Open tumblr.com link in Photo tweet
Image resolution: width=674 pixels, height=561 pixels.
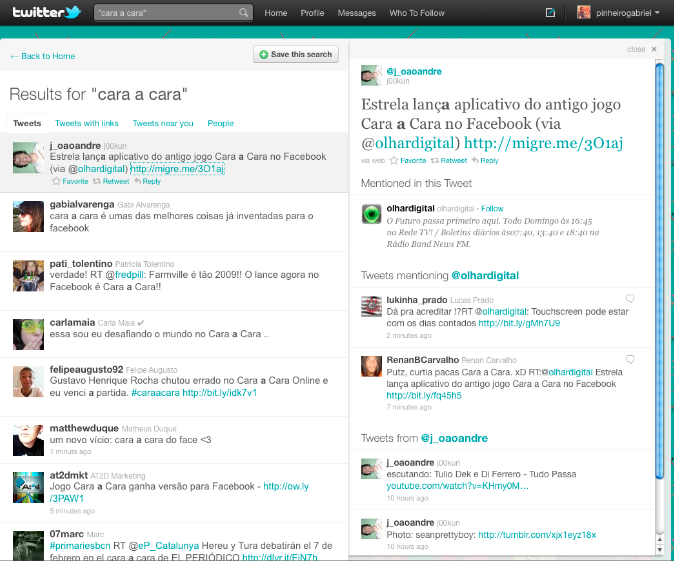pyautogui.click(x=537, y=535)
